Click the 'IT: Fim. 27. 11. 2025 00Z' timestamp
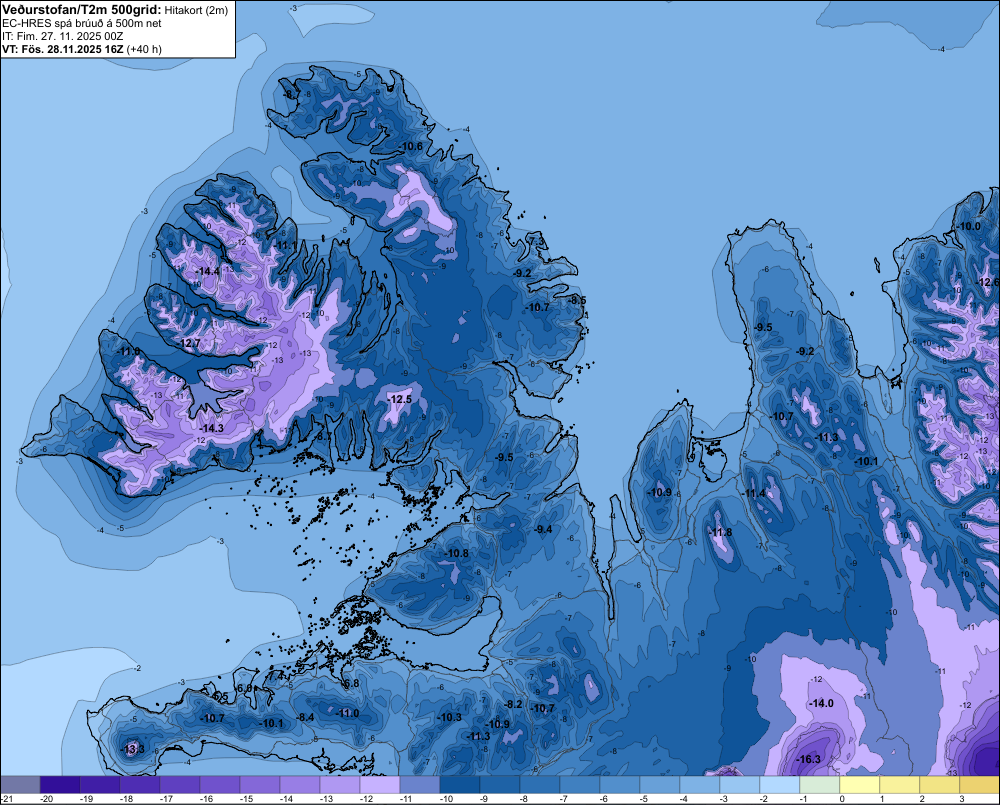Screen dimensions: 1000x805 [x=62, y=36]
